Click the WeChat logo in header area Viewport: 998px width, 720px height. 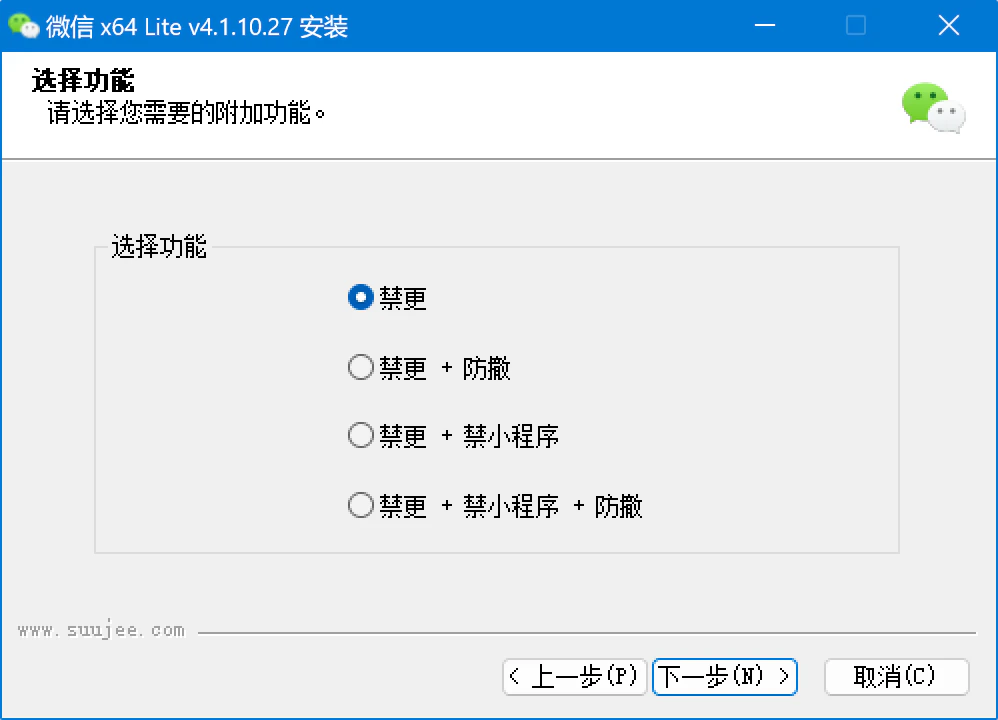(x=934, y=108)
